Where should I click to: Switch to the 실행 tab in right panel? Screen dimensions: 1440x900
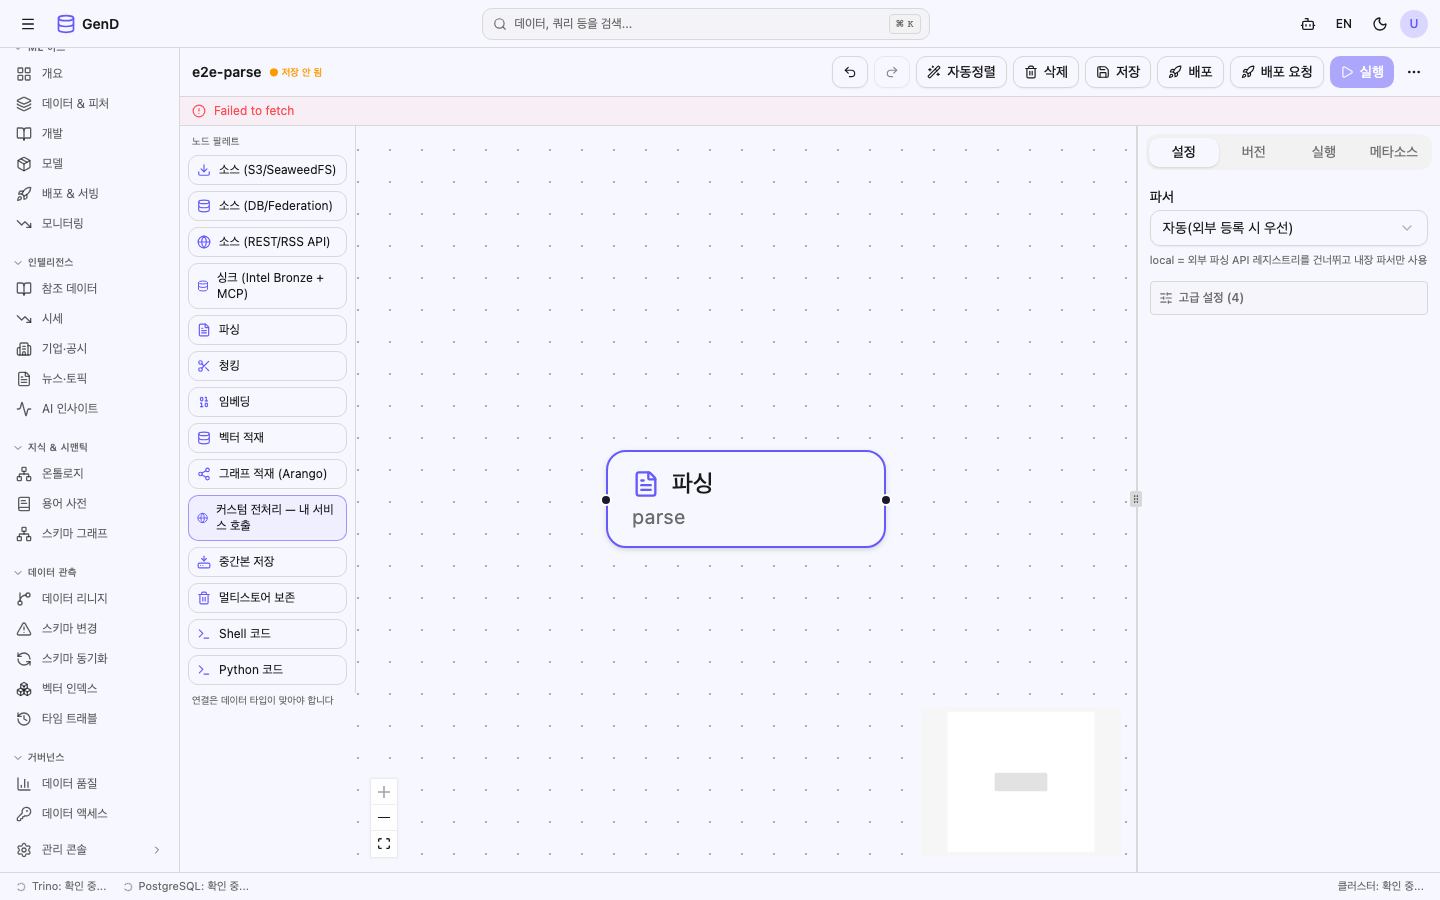point(1324,152)
